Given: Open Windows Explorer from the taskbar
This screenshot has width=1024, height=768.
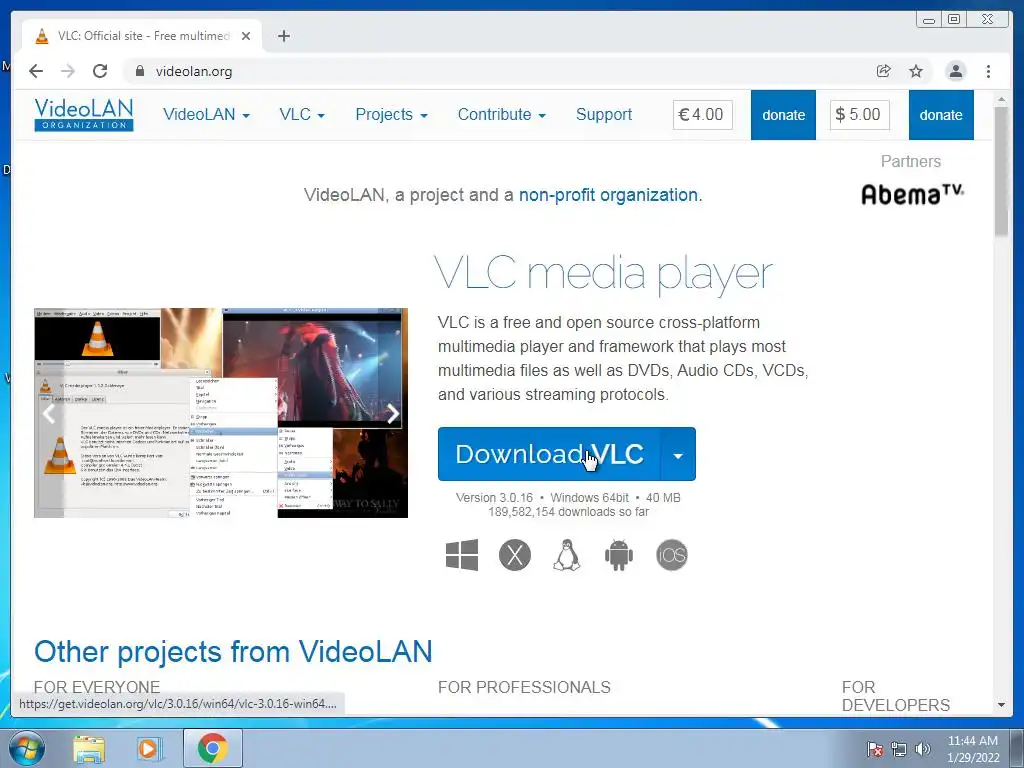Looking at the screenshot, I should (x=89, y=748).
